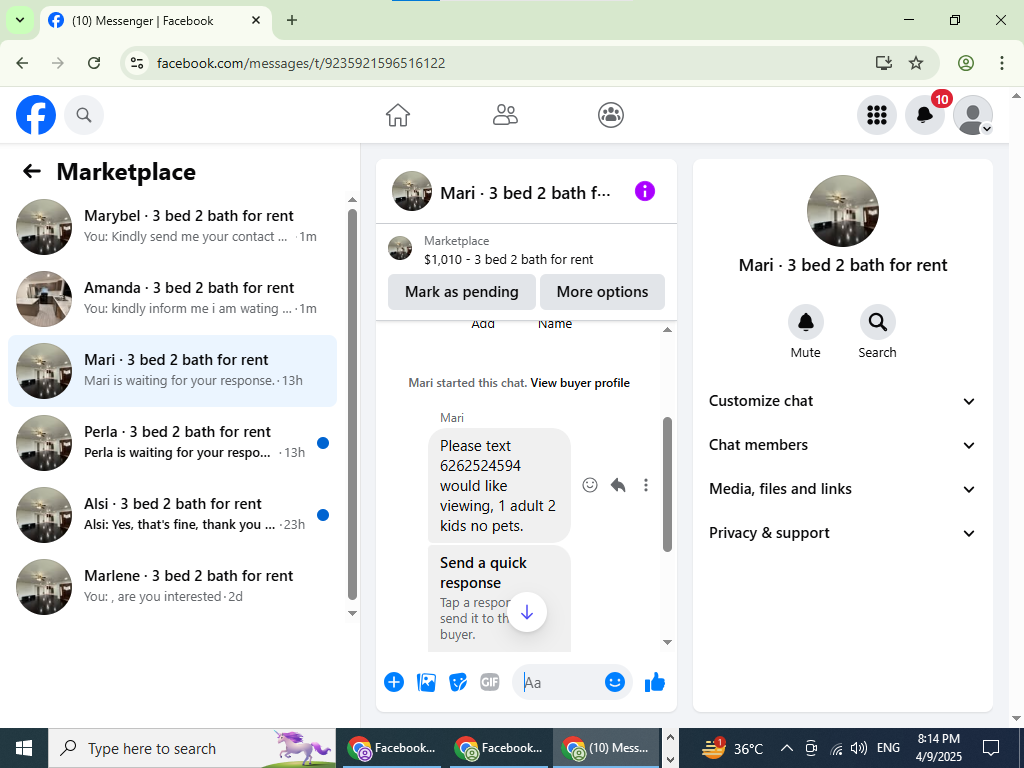Click the install app icon in address bar
The height and width of the screenshot is (768, 1024).
point(884,63)
